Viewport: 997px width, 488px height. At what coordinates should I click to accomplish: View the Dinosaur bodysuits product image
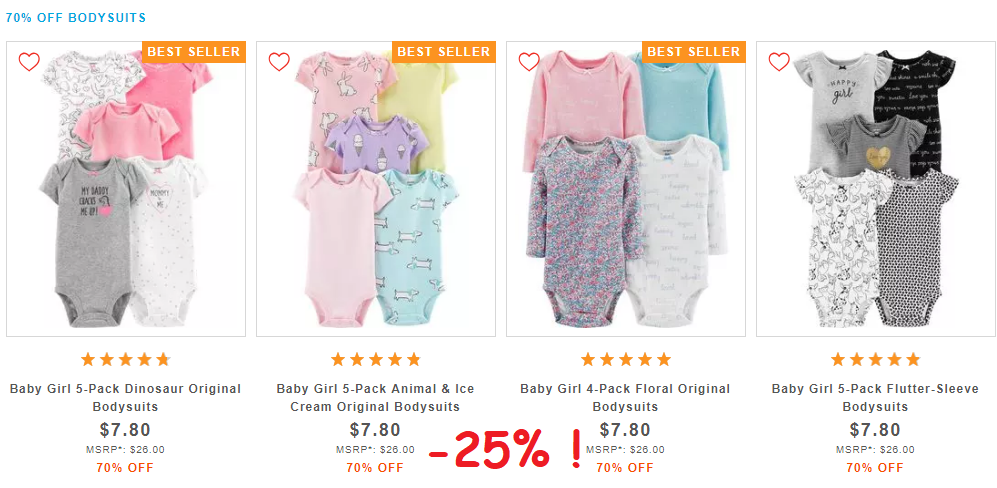[x=126, y=189]
